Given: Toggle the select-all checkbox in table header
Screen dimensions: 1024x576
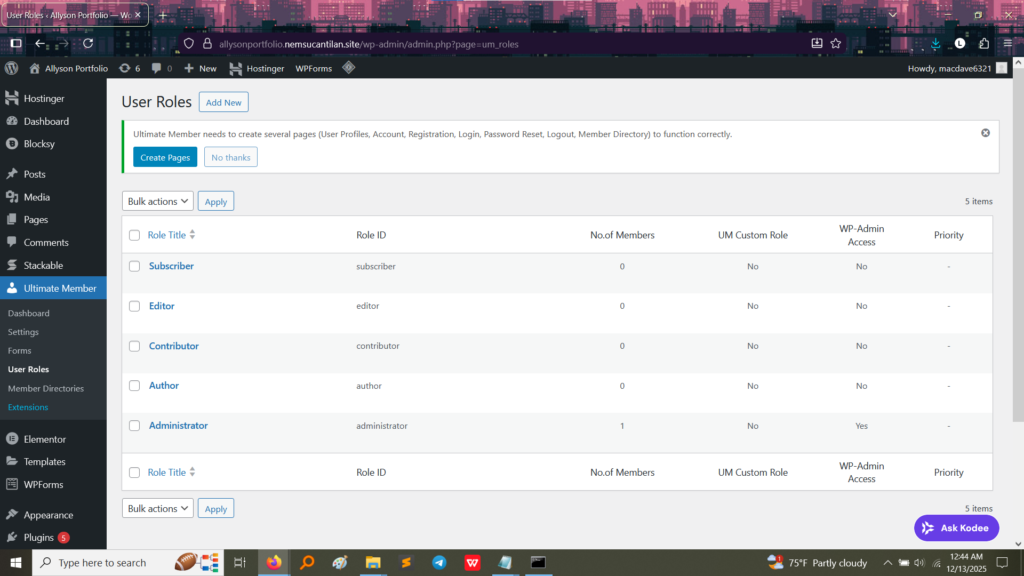Looking at the screenshot, I should click(134, 235).
